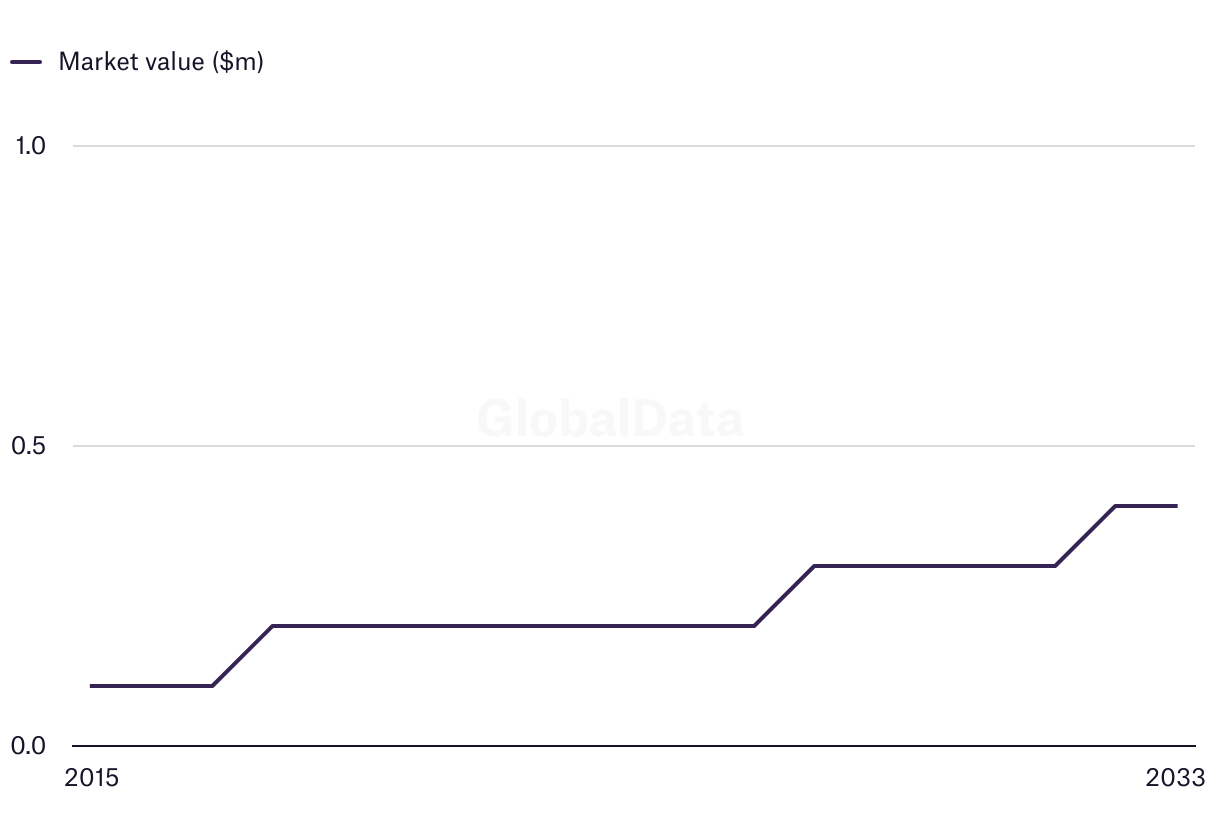The image size is (1220, 836).
Task: Click the rising segment from 0.3 to 0.4
Action: tap(1086, 536)
